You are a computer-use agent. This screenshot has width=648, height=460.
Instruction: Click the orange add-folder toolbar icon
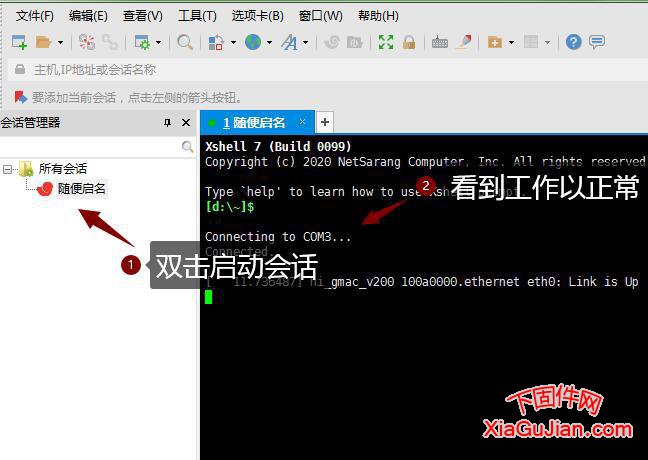(x=495, y=42)
